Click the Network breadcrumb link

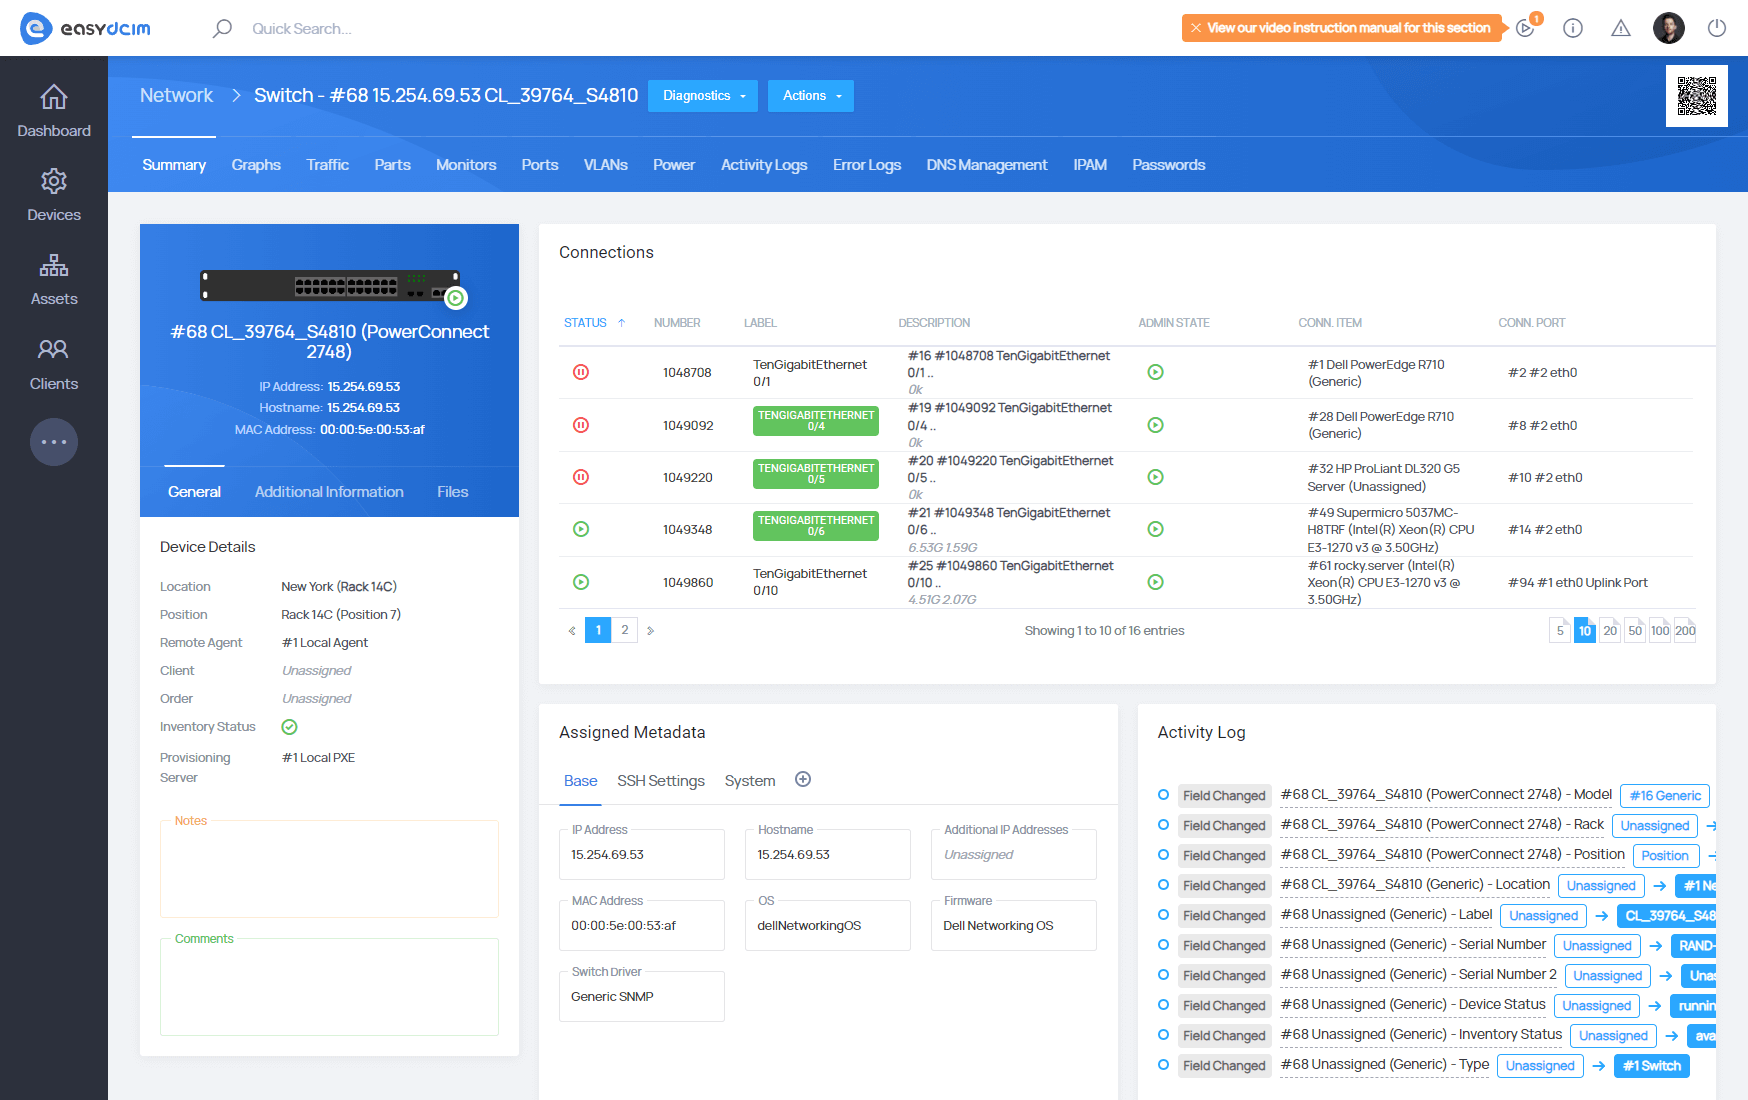tap(176, 95)
